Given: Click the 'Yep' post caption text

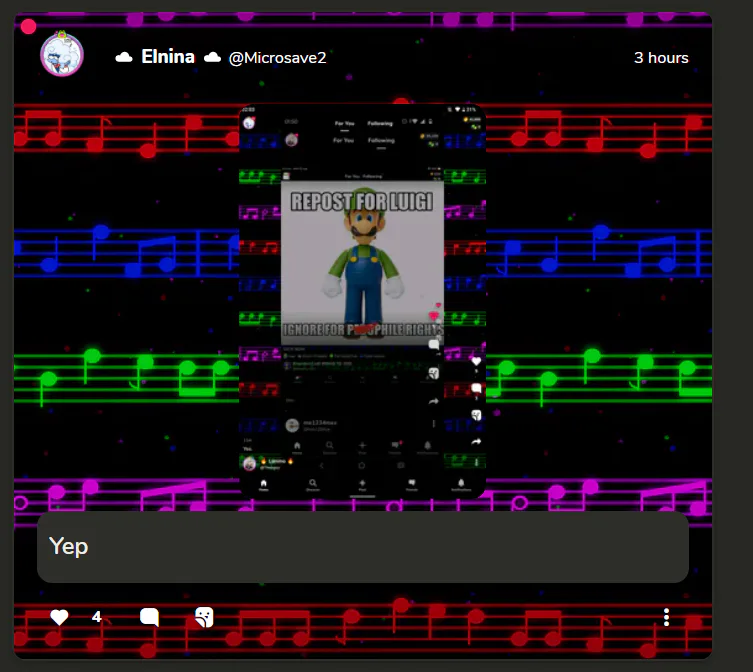Looking at the screenshot, I should [69, 547].
